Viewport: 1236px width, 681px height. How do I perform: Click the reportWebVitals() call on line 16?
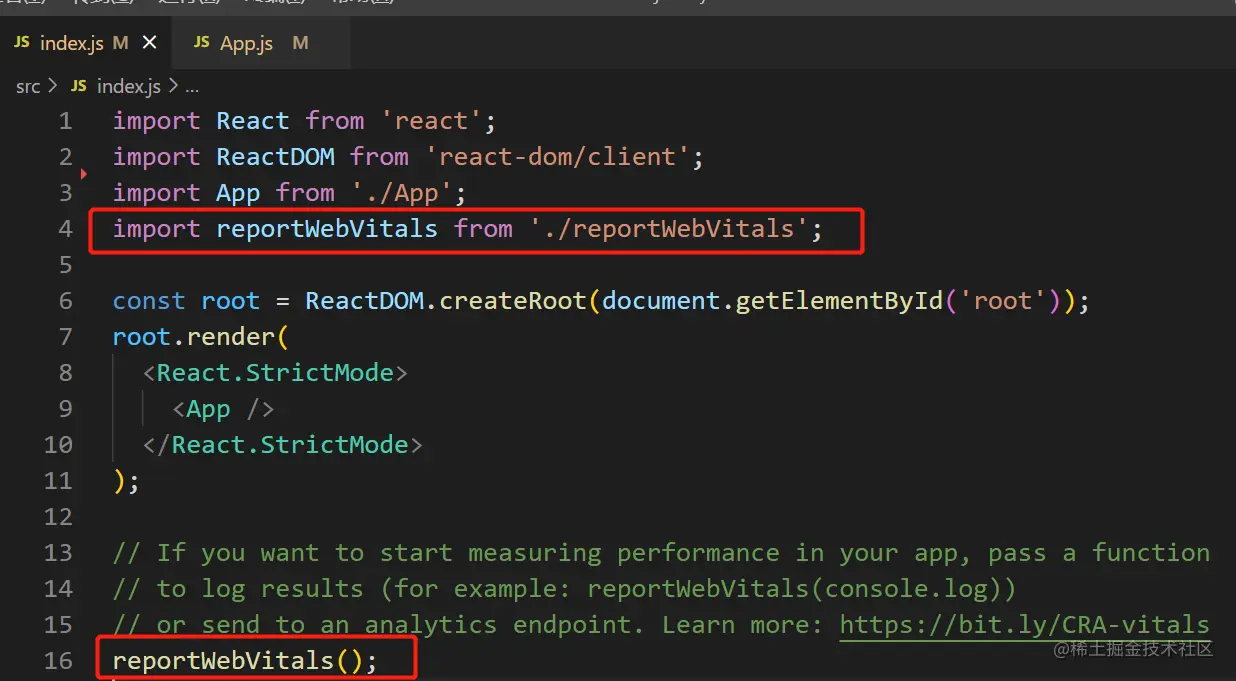(246, 661)
